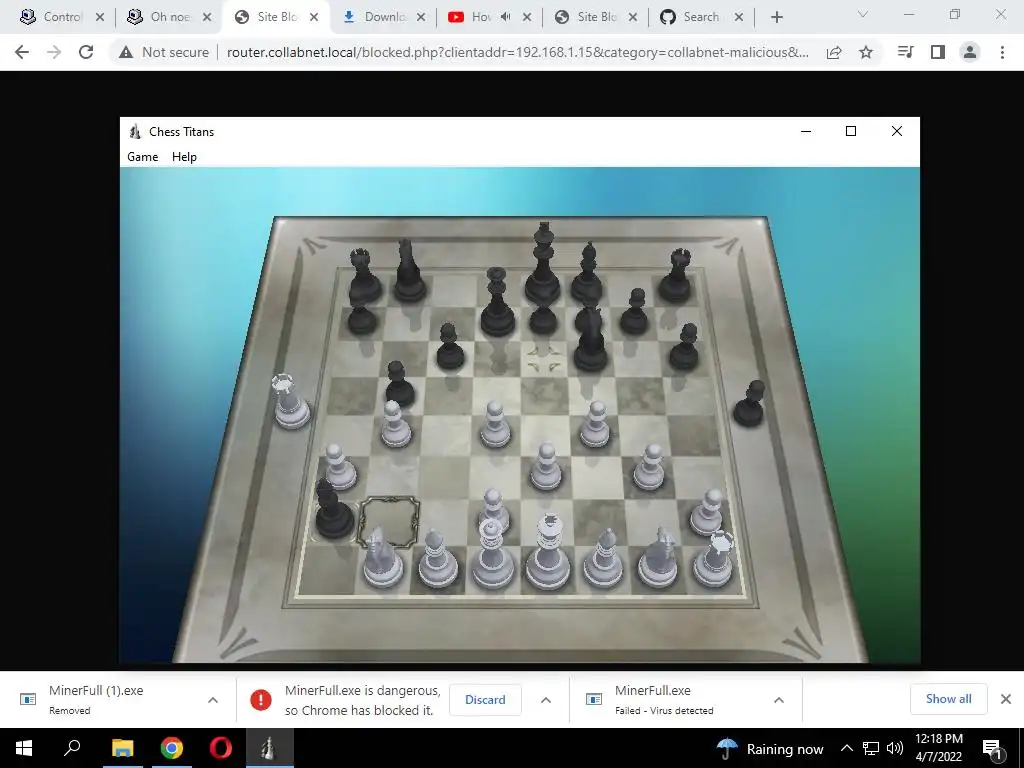Click the Chrome taskbar icon
Screen dimensions: 1024x768
click(x=172, y=748)
